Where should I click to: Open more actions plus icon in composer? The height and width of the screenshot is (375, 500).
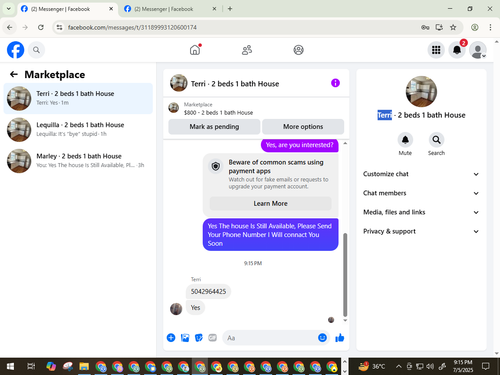171,338
